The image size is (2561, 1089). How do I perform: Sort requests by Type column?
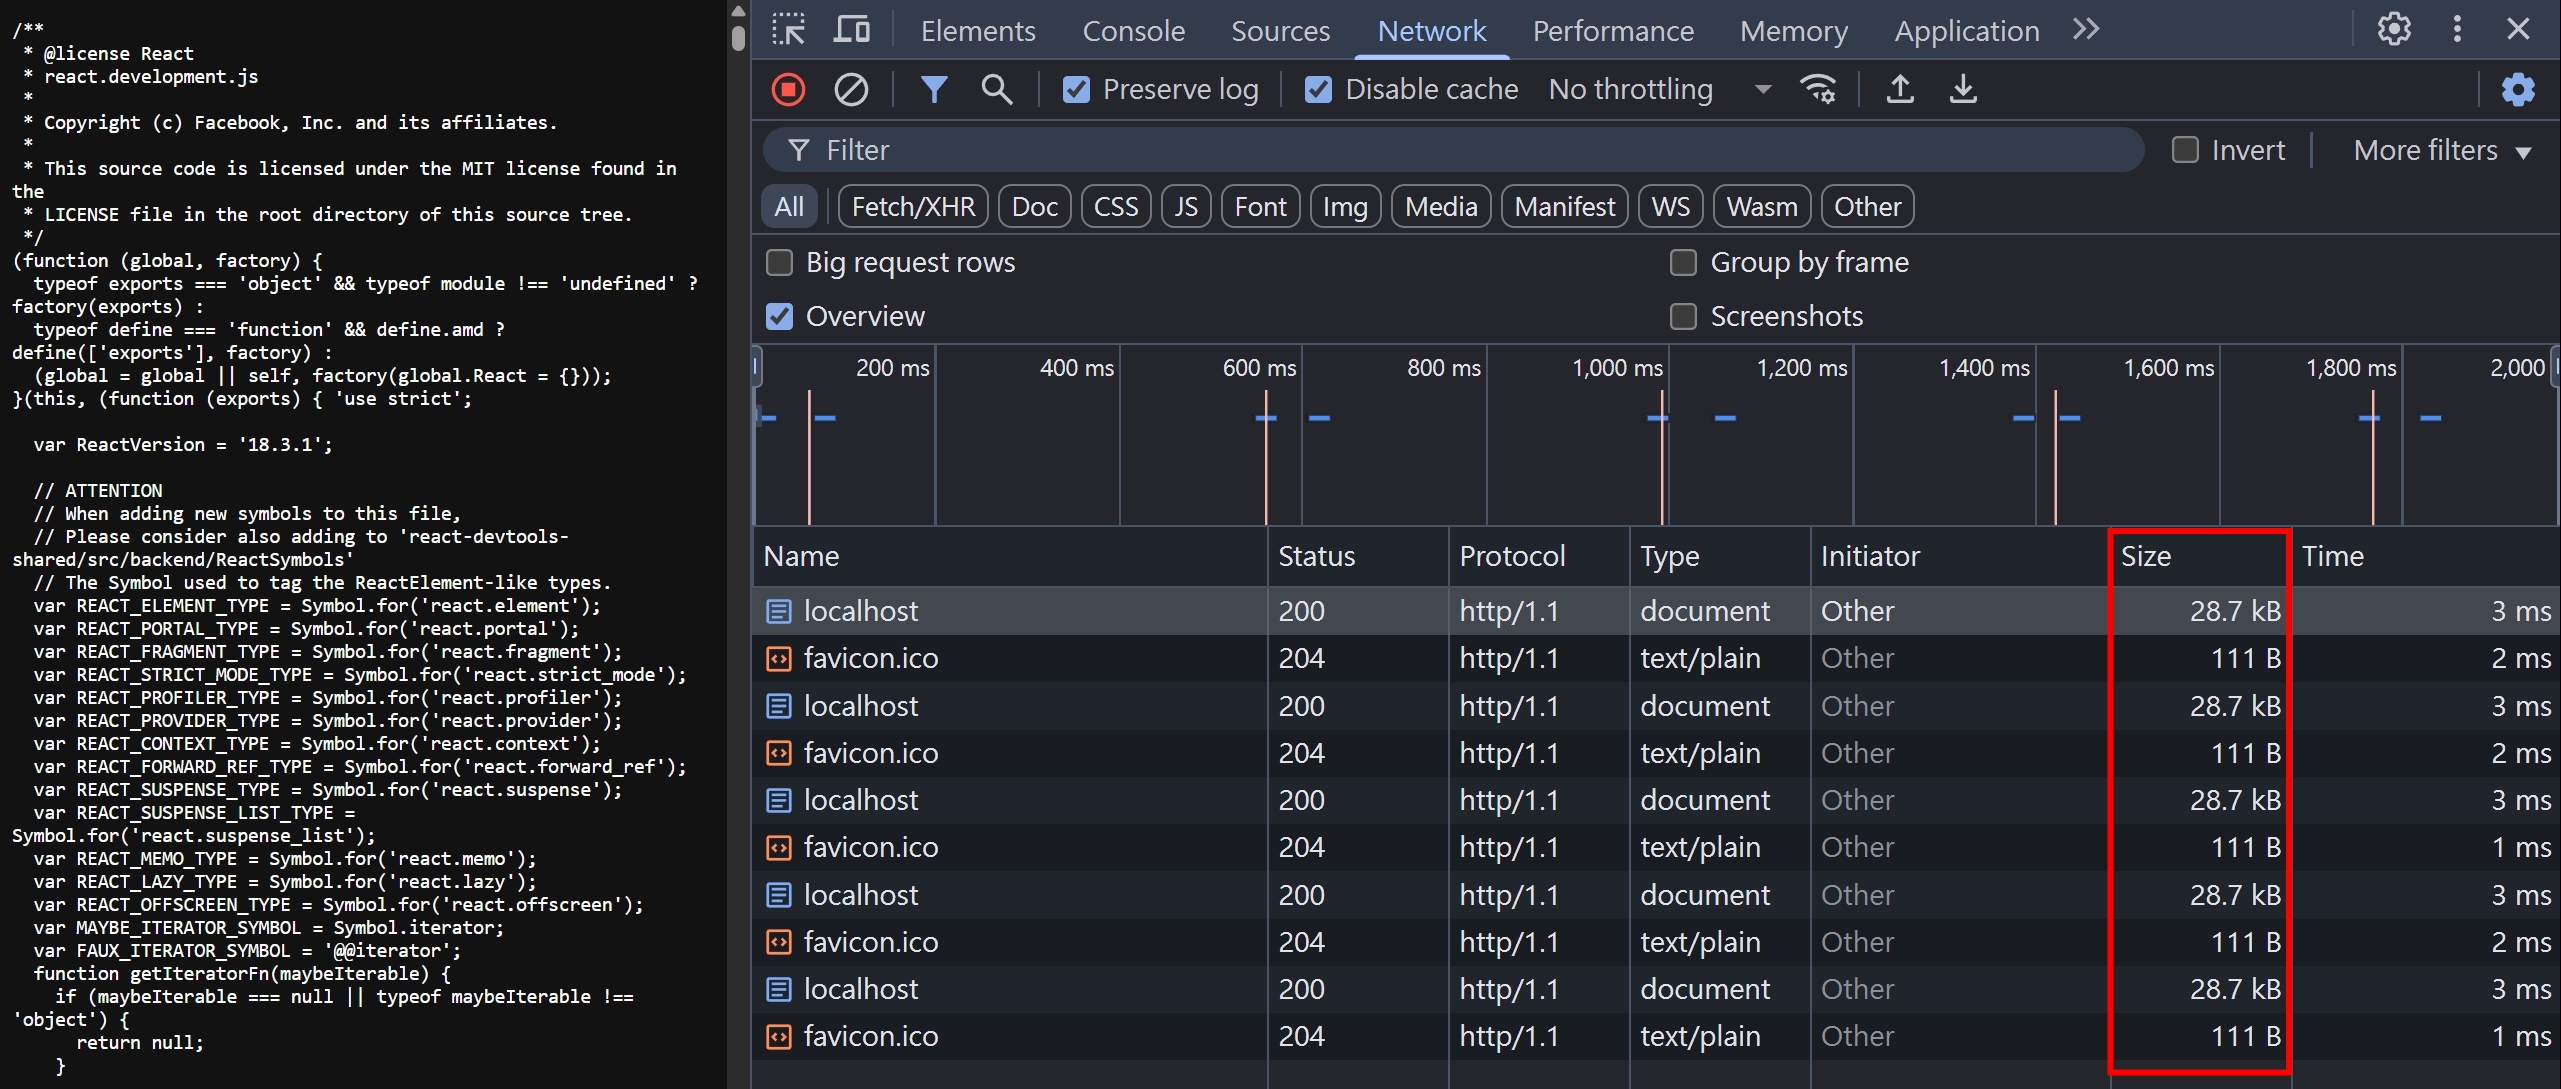(1720, 556)
